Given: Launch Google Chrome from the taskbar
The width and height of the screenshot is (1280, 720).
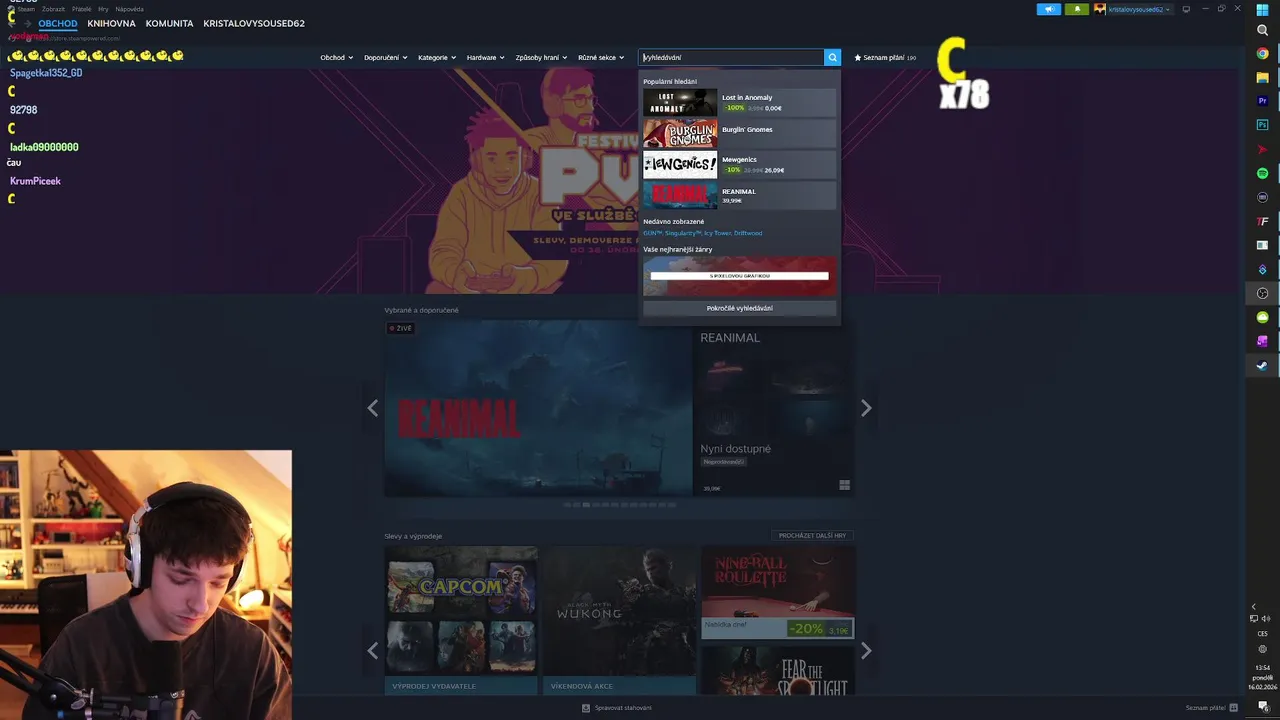Looking at the screenshot, I should pos(1262,54).
